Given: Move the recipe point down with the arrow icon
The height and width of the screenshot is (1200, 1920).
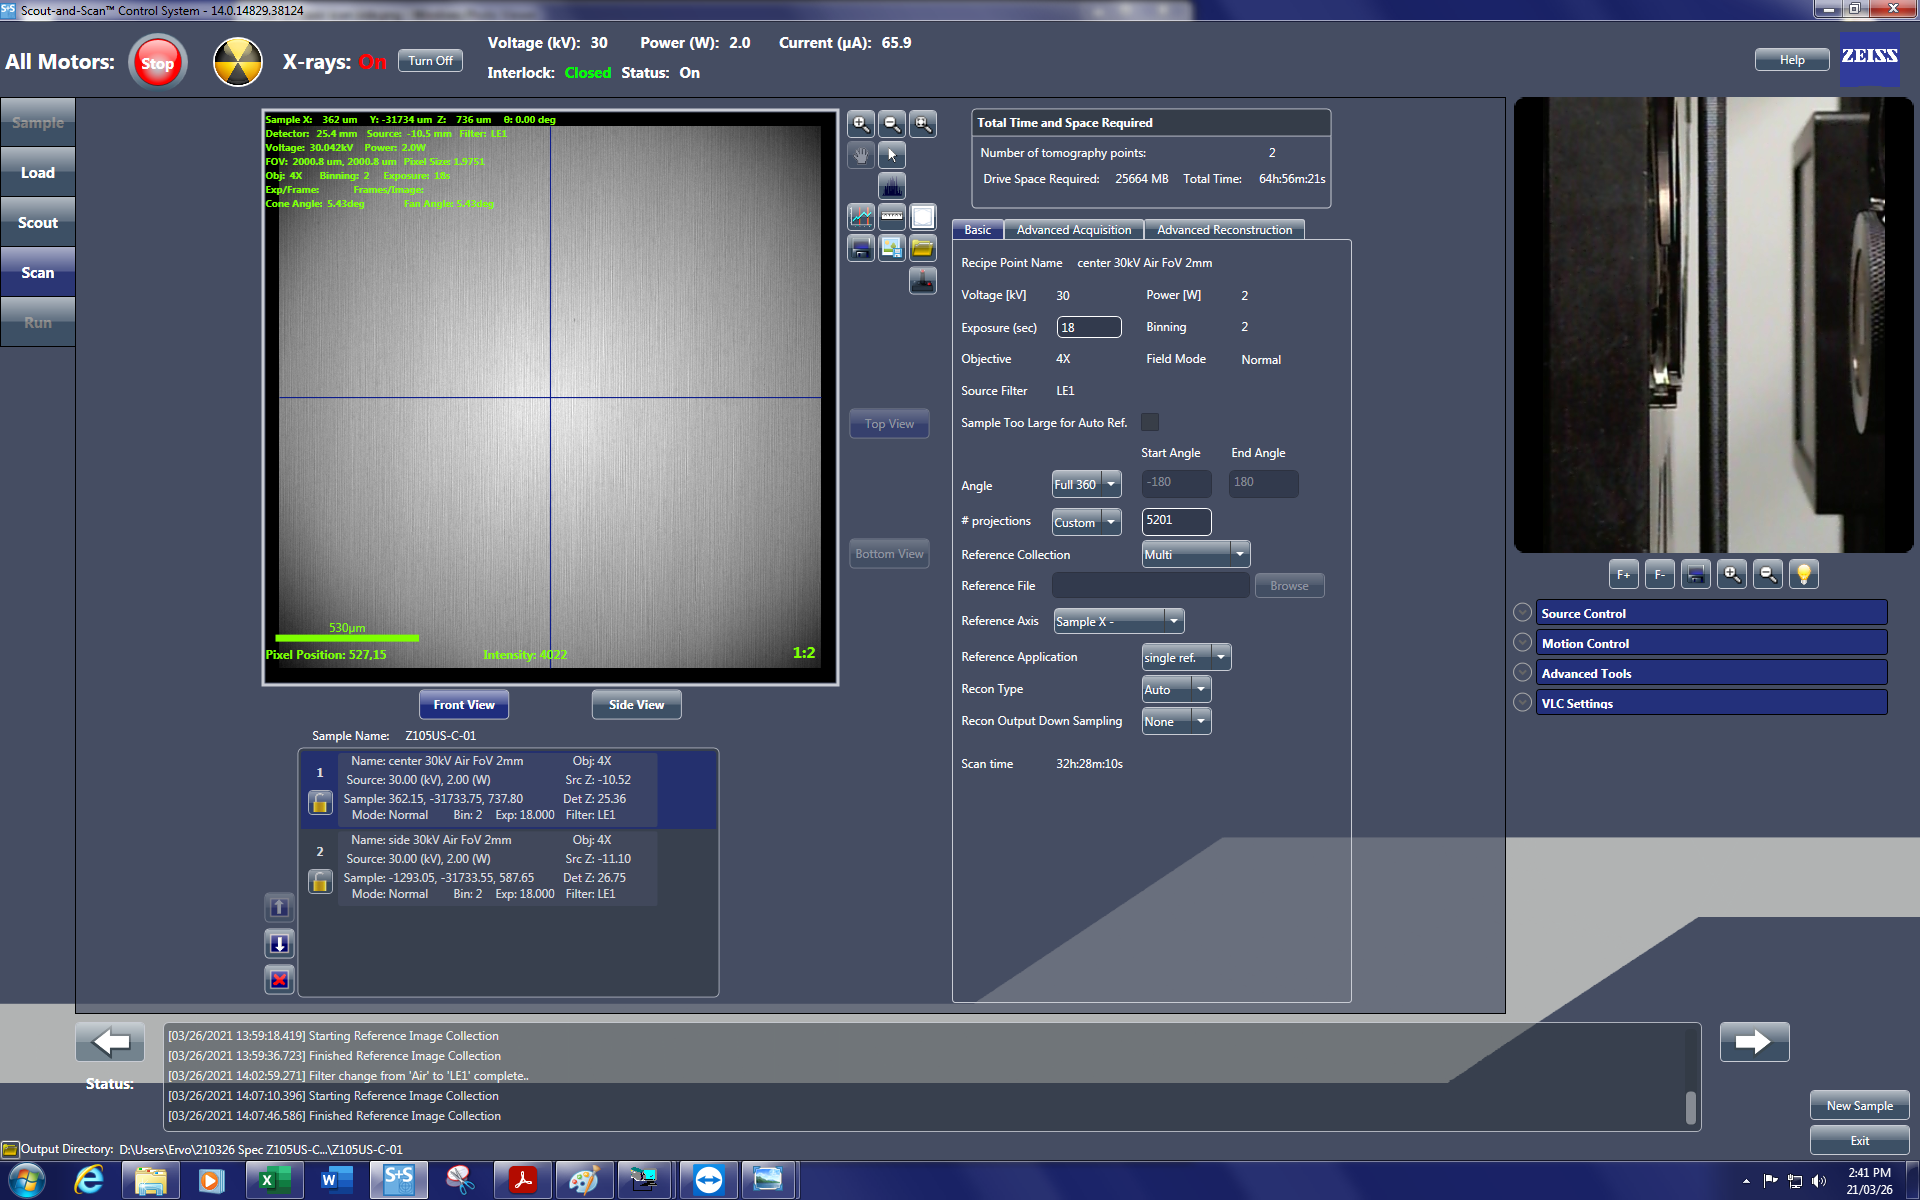Looking at the screenshot, I should [280, 944].
